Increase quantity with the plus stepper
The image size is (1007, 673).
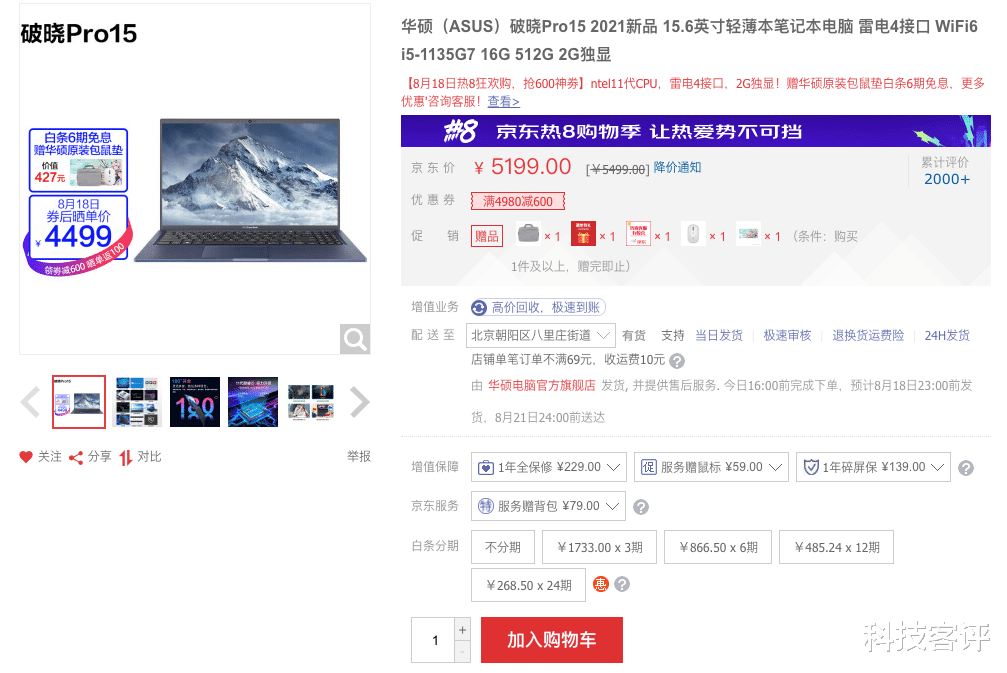point(462,630)
